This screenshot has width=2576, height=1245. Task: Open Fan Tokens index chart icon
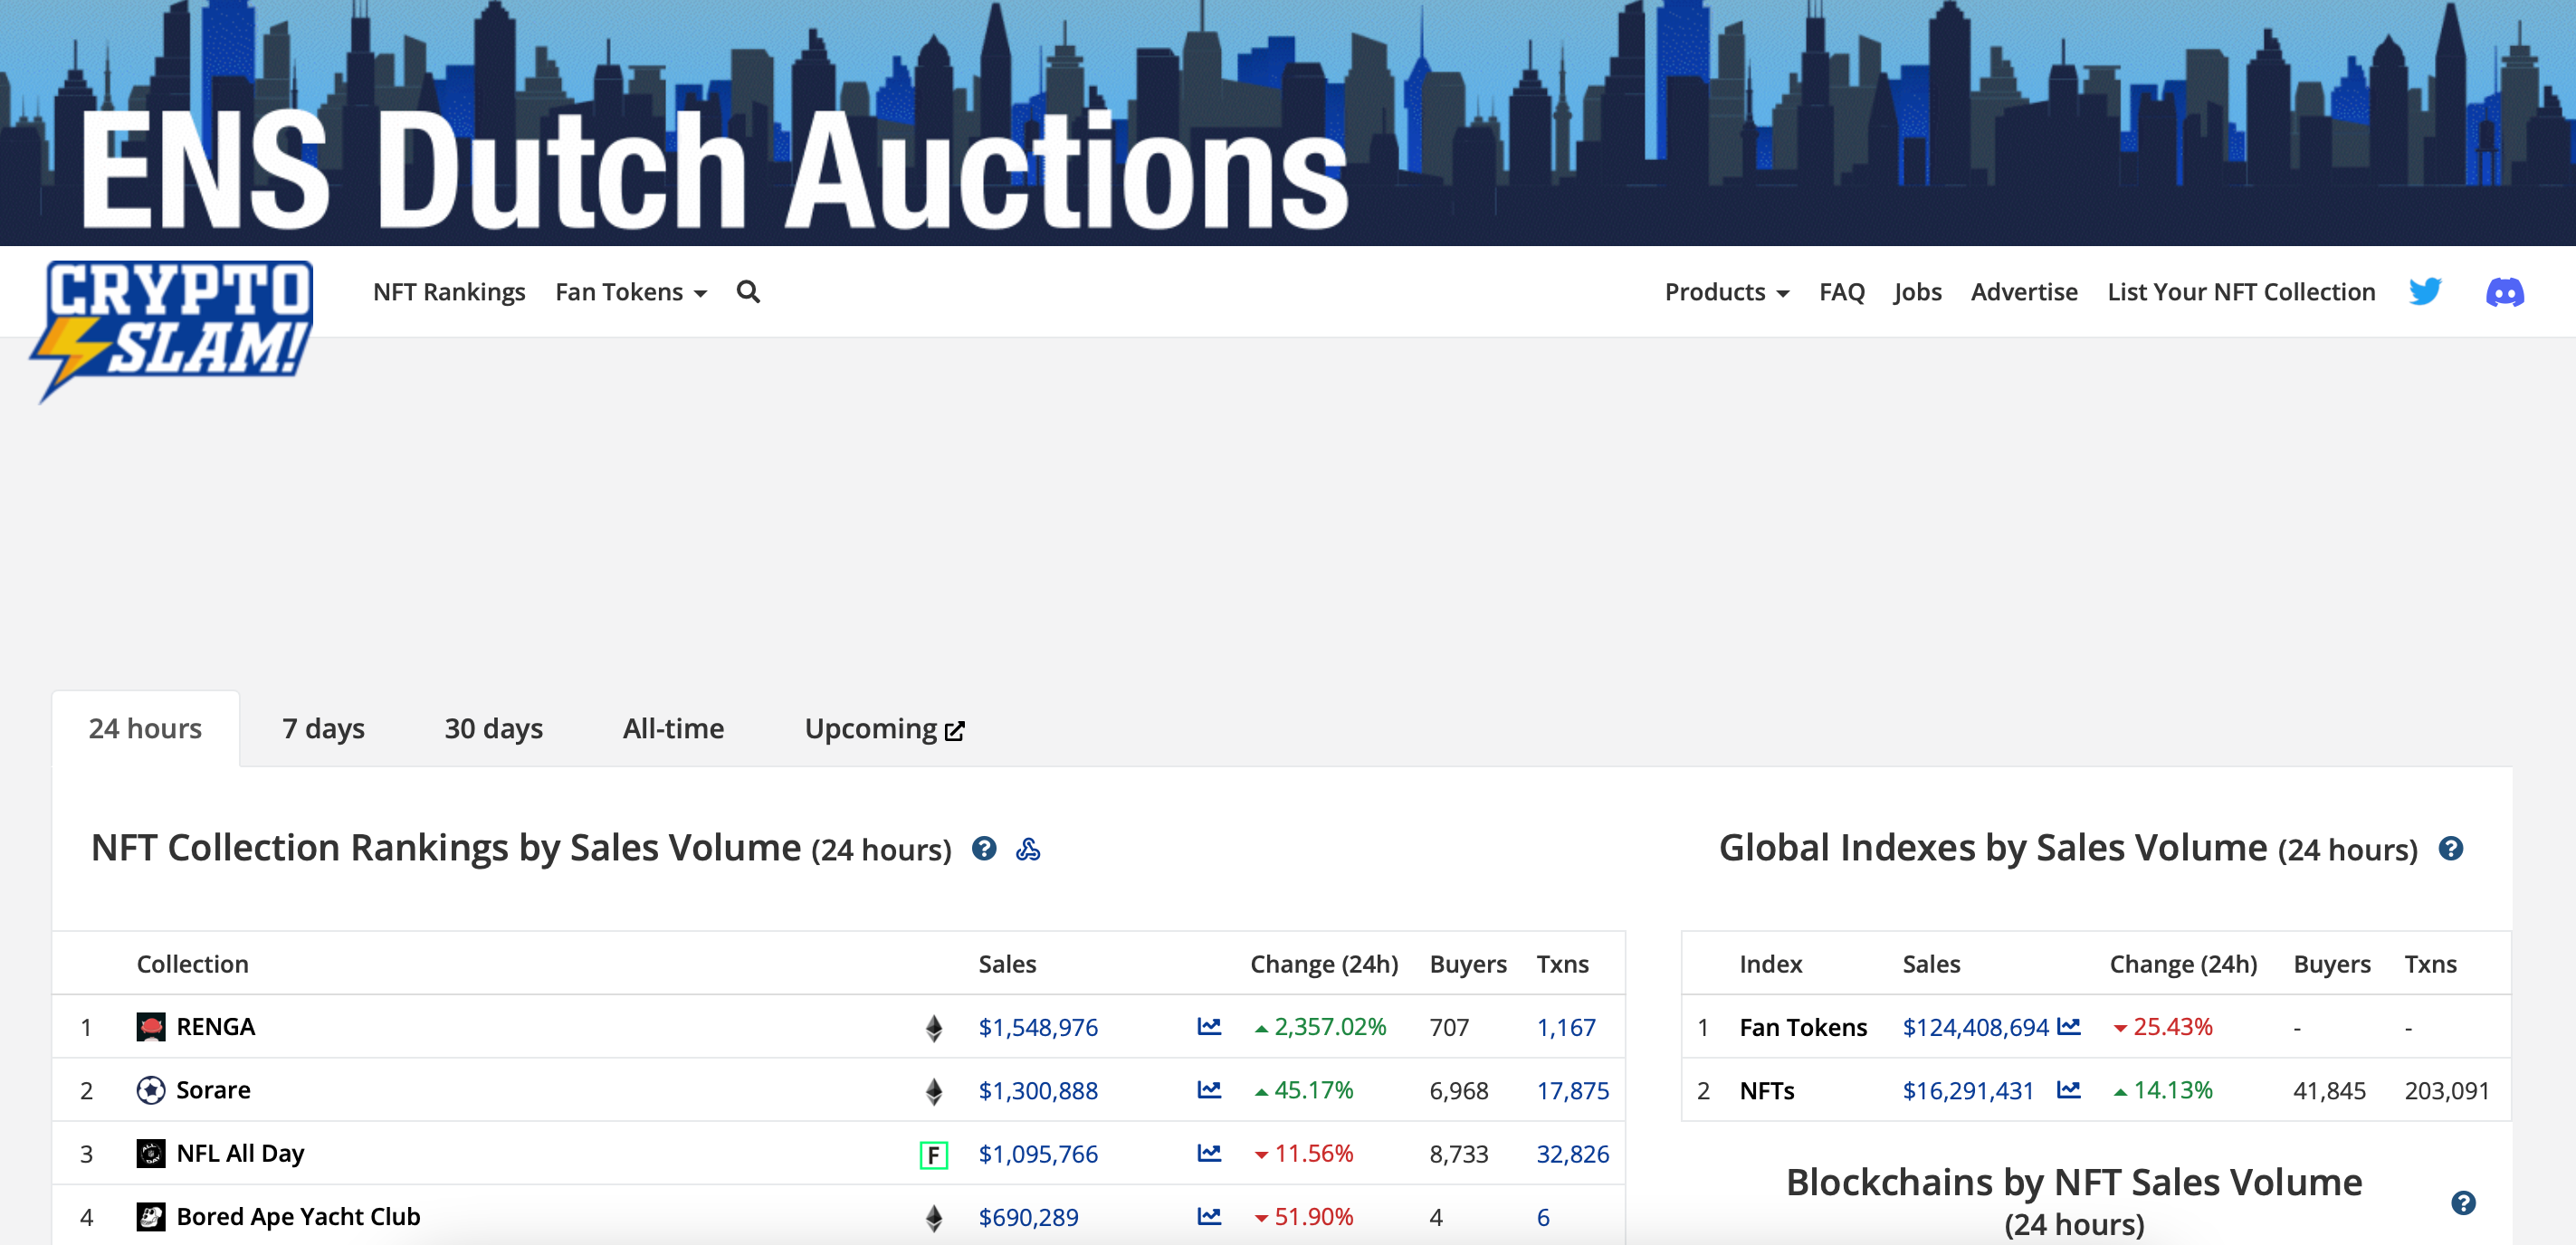pyautogui.click(x=2069, y=1026)
